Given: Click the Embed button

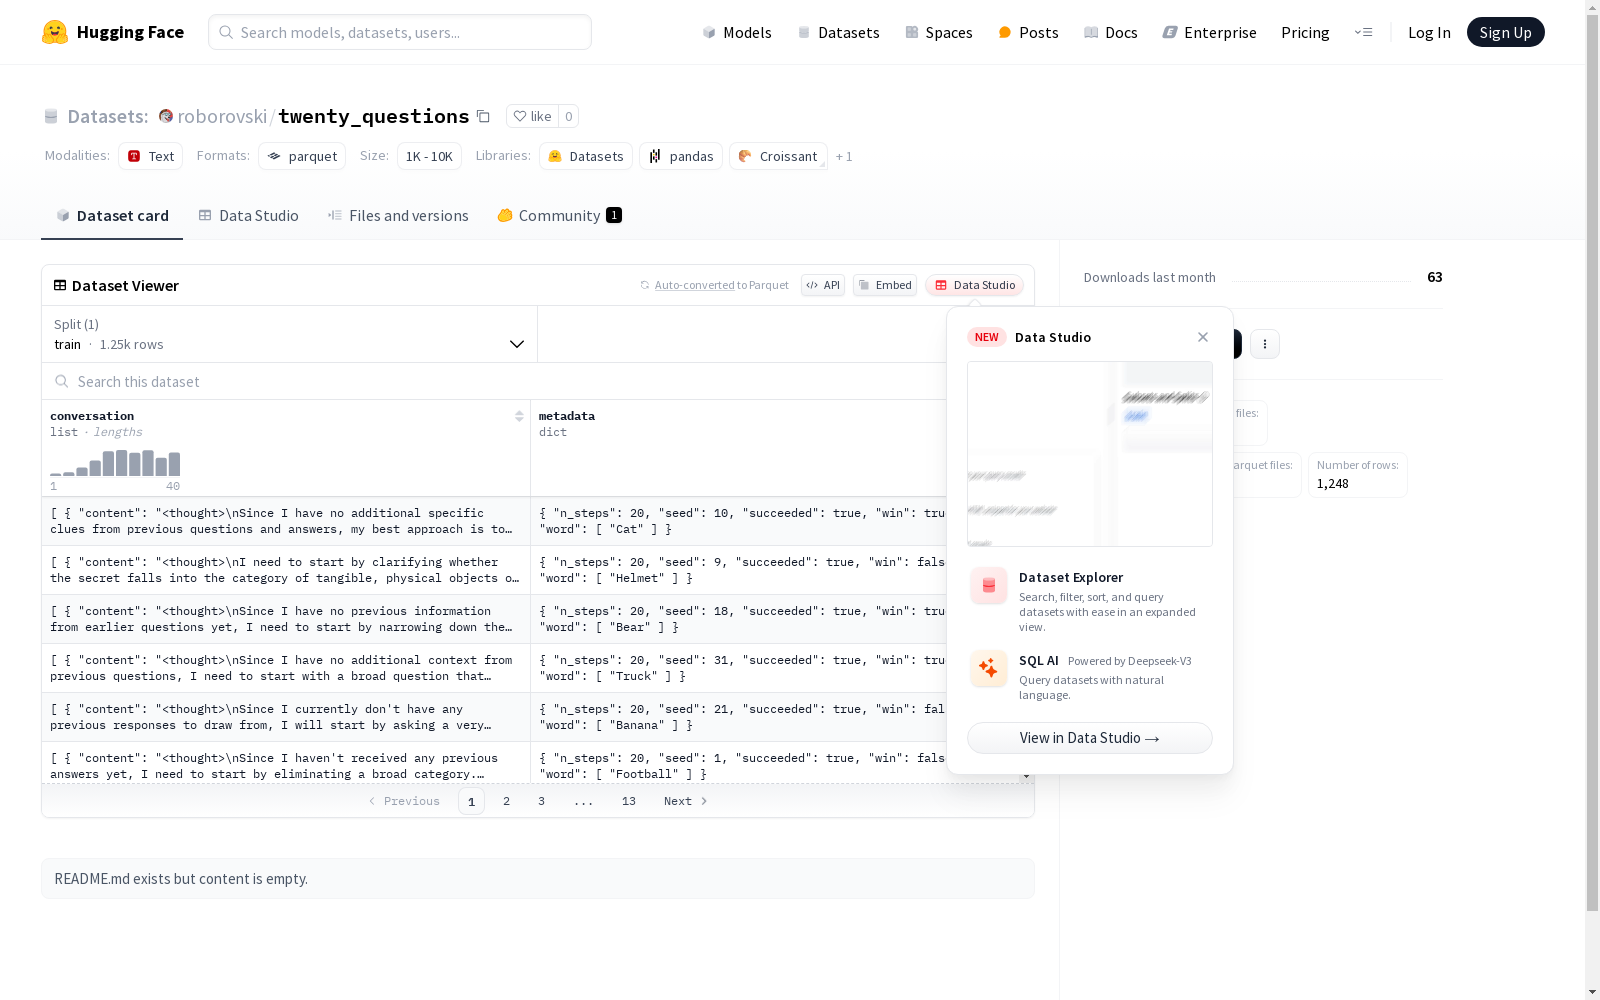Looking at the screenshot, I should coord(885,285).
